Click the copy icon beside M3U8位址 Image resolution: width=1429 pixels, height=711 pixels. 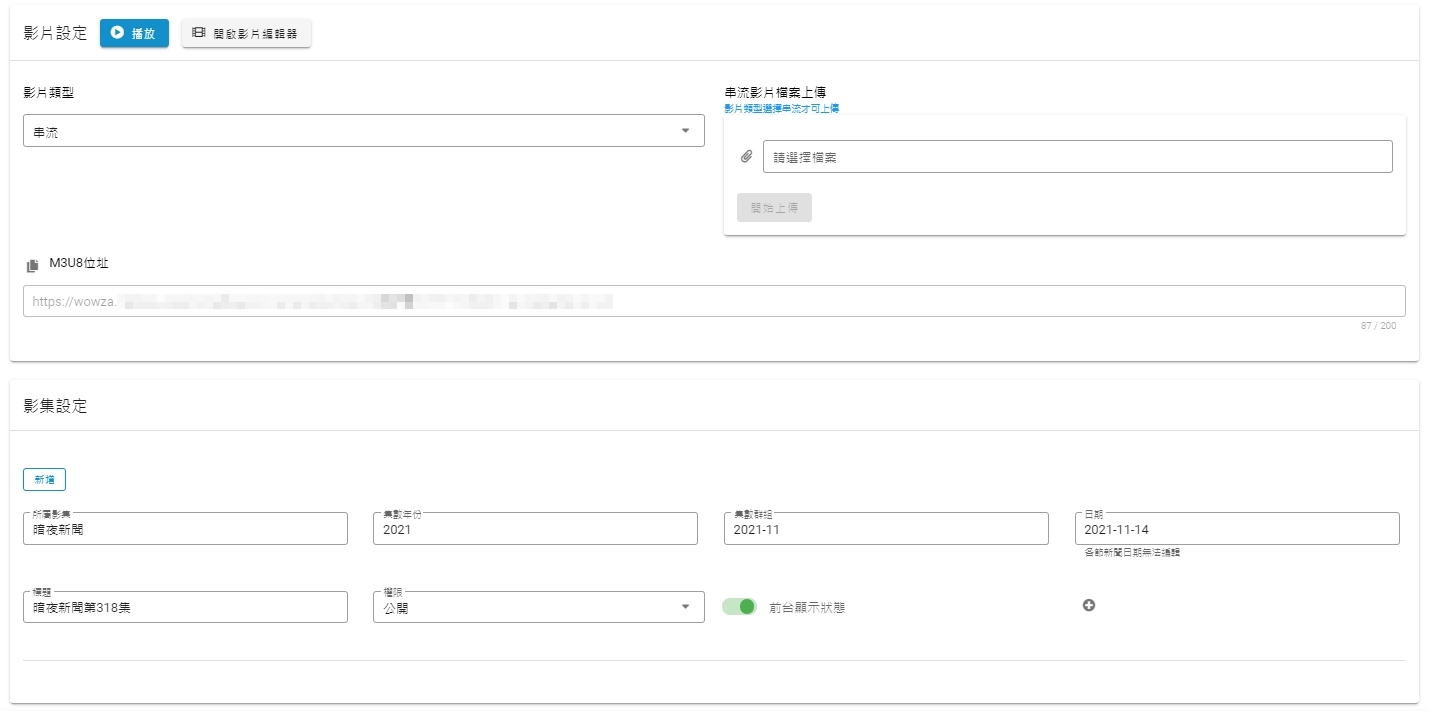coord(33,265)
